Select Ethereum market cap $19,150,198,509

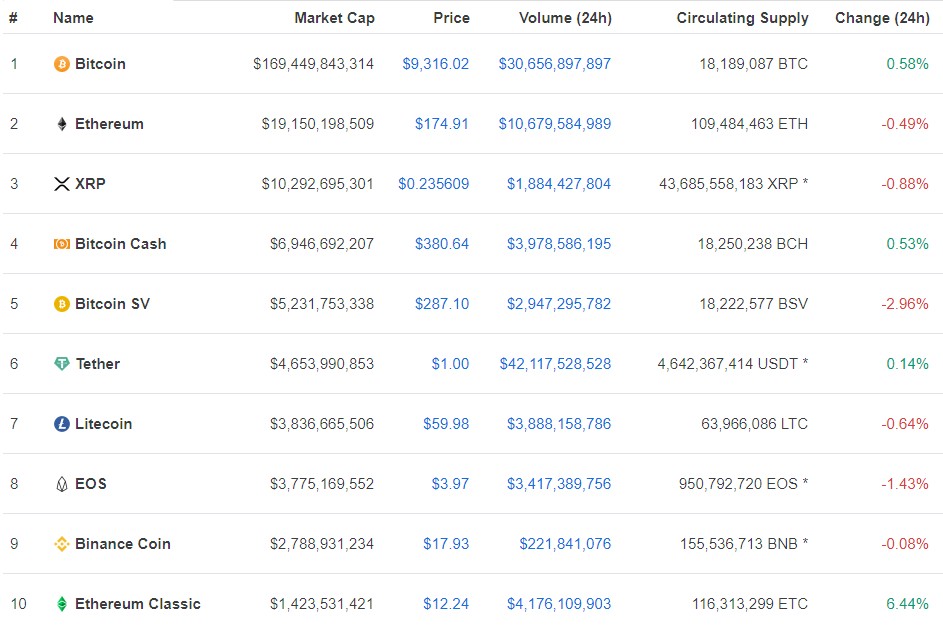click(318, 124)
